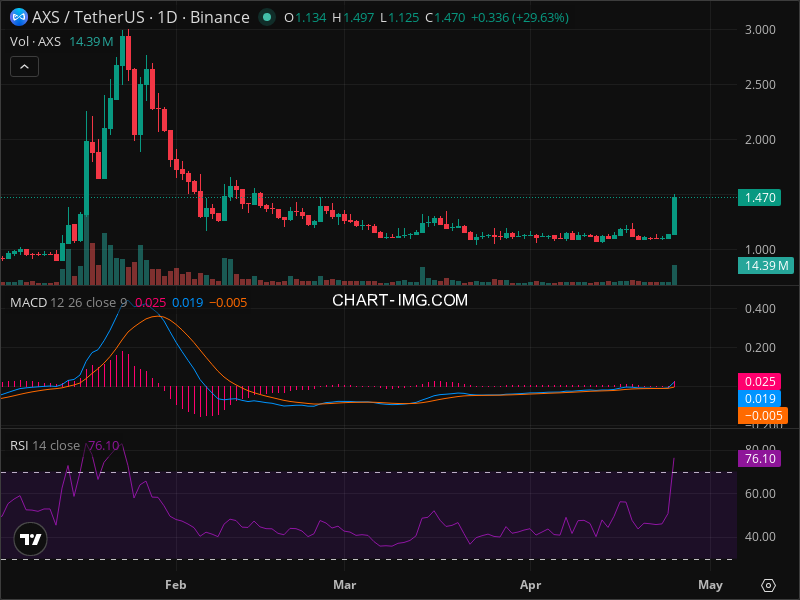Click the latest large green candle
The image size is (800, 600).
click(674, 215)
